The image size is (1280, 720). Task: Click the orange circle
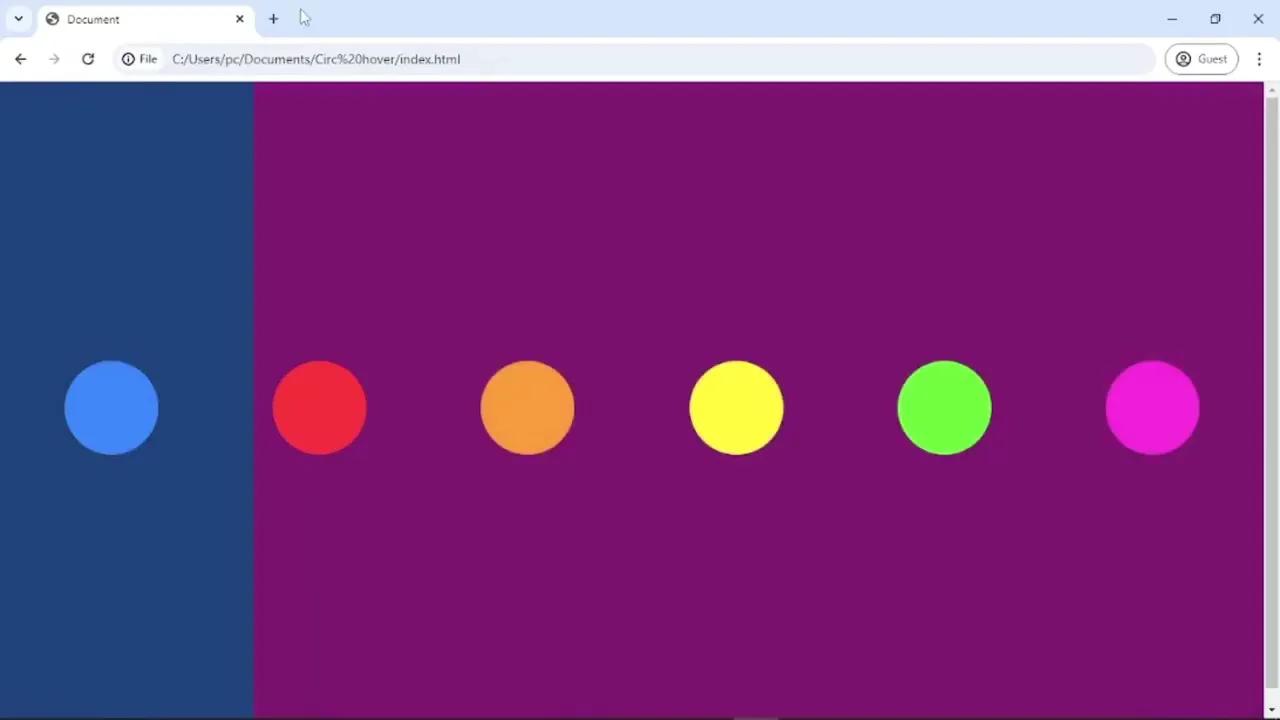pos(527,408)
